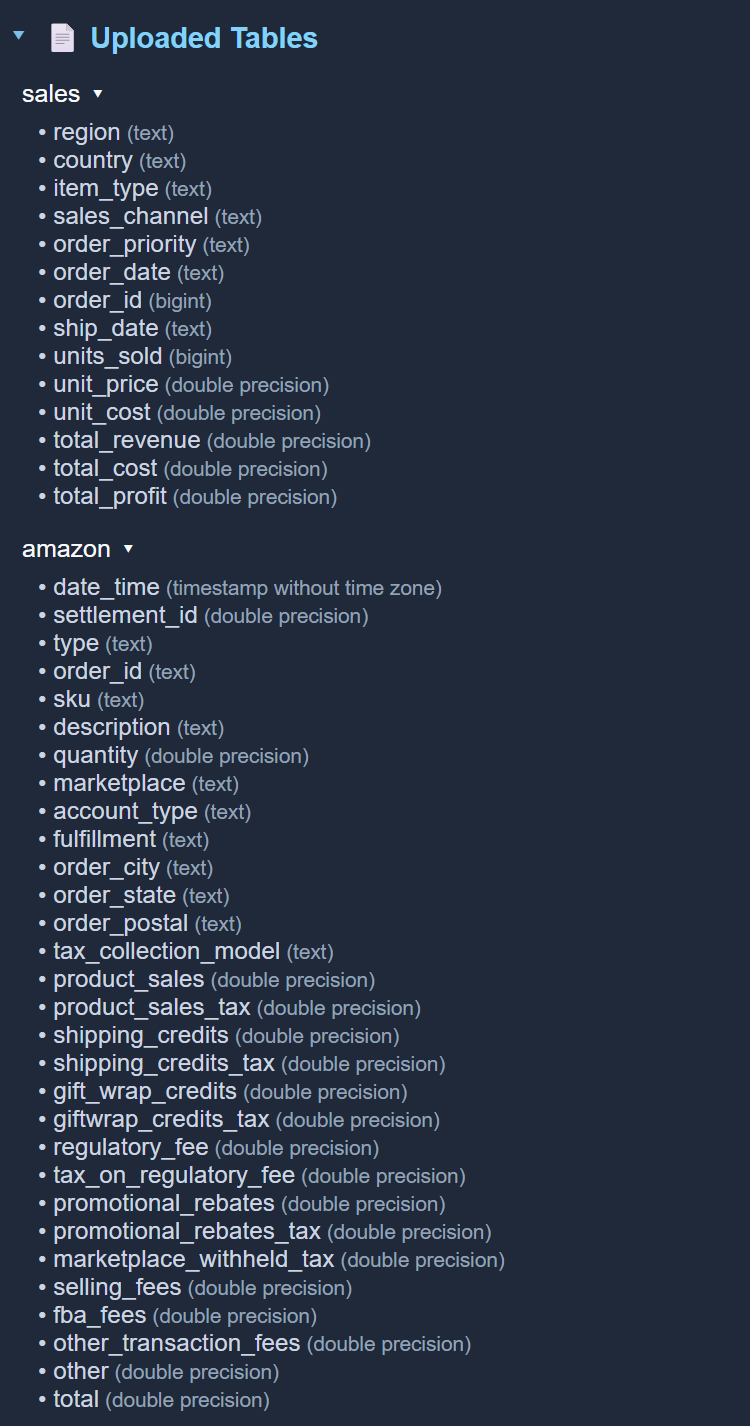Click the document icon beside Uploaded Tables
The width and height of the screenshot is (750, 1426).
(62, 38)
